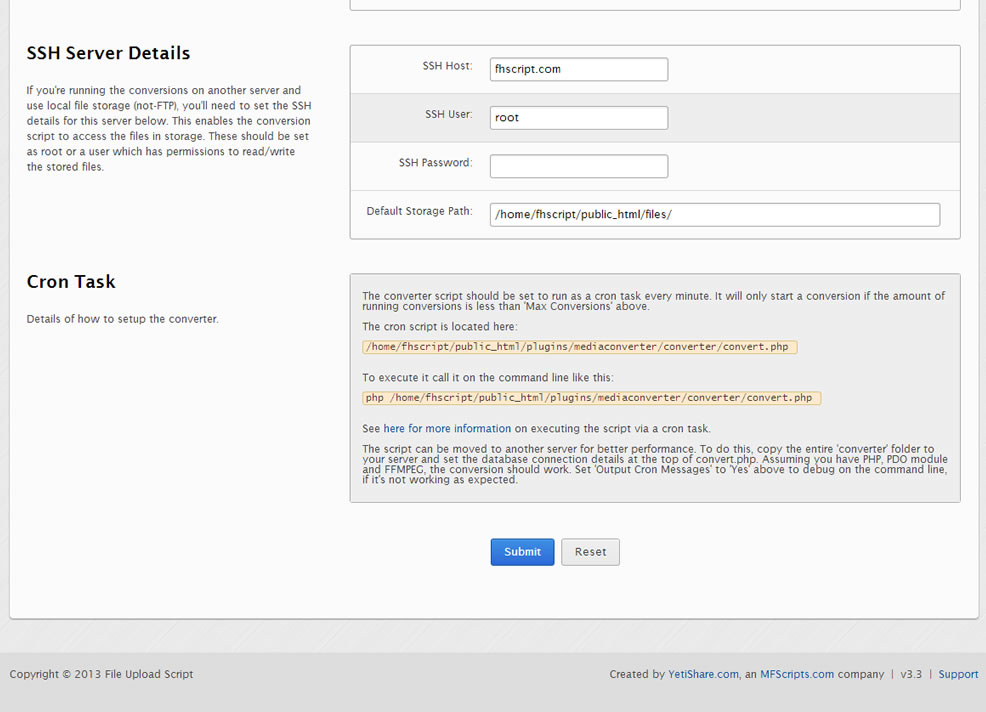Viewport: 986px width, 712px height.
Task: Open the Support link in footer
Action: [x=958, y=674]
